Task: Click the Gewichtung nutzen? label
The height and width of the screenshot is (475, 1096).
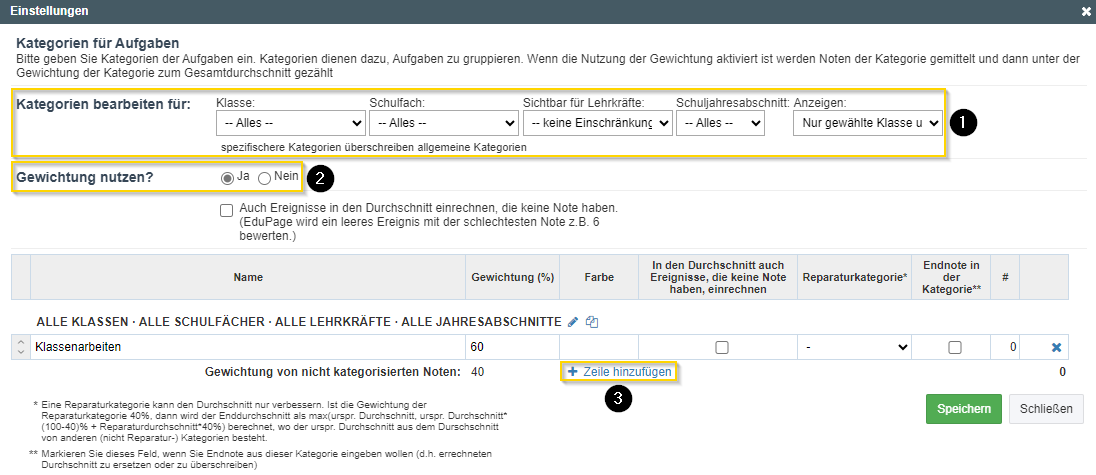Action: coord(85,178)
